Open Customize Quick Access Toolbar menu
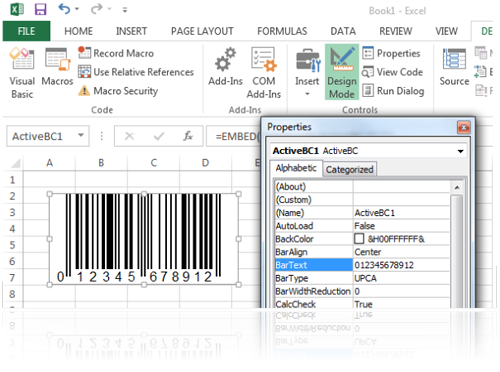The image size is (500, 372). [125, 10]
